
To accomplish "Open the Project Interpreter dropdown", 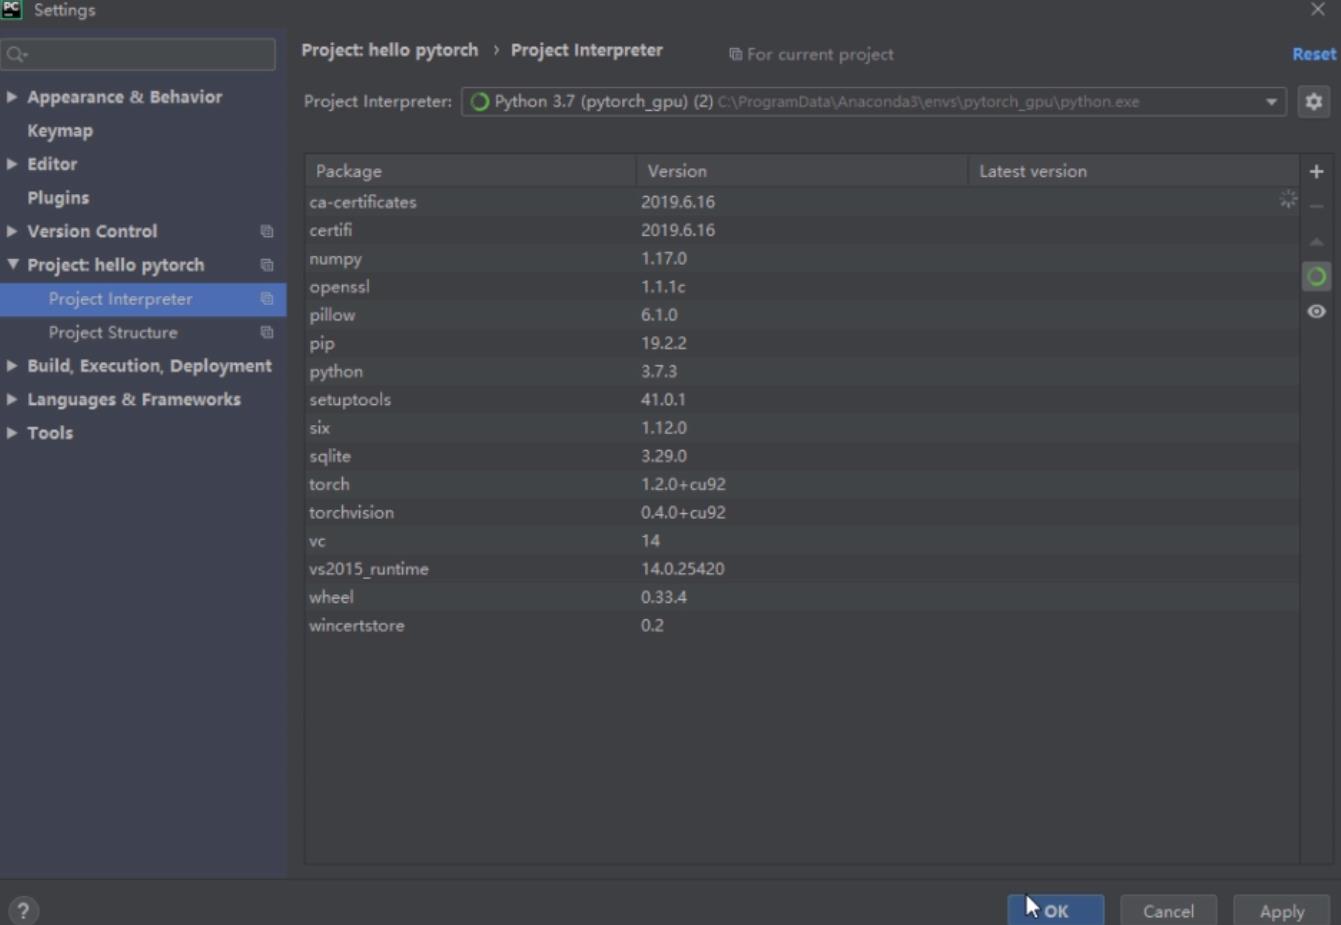I will point(1271,102).
